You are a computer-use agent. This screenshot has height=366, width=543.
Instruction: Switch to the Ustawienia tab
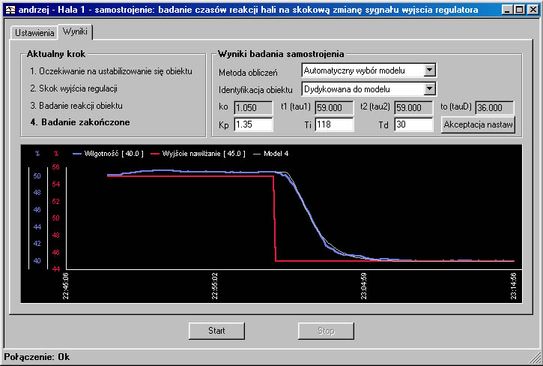[x=34, y=33]
